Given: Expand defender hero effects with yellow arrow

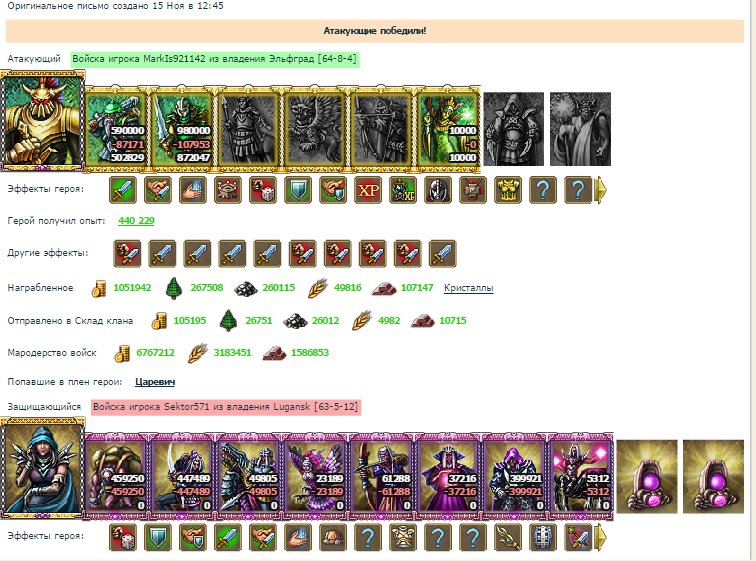Looking at the screenshot, I should 602,537.
